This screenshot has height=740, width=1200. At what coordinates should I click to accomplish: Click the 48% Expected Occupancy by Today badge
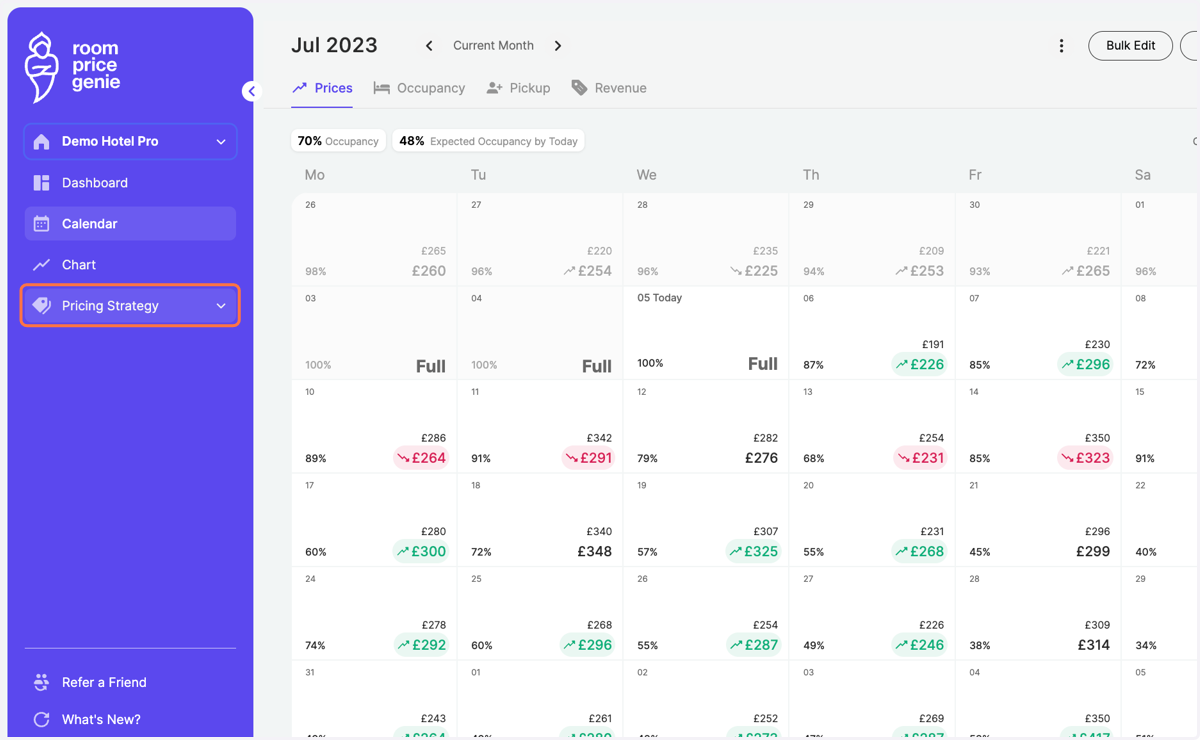pyautogui.click(x=489, y=141)
